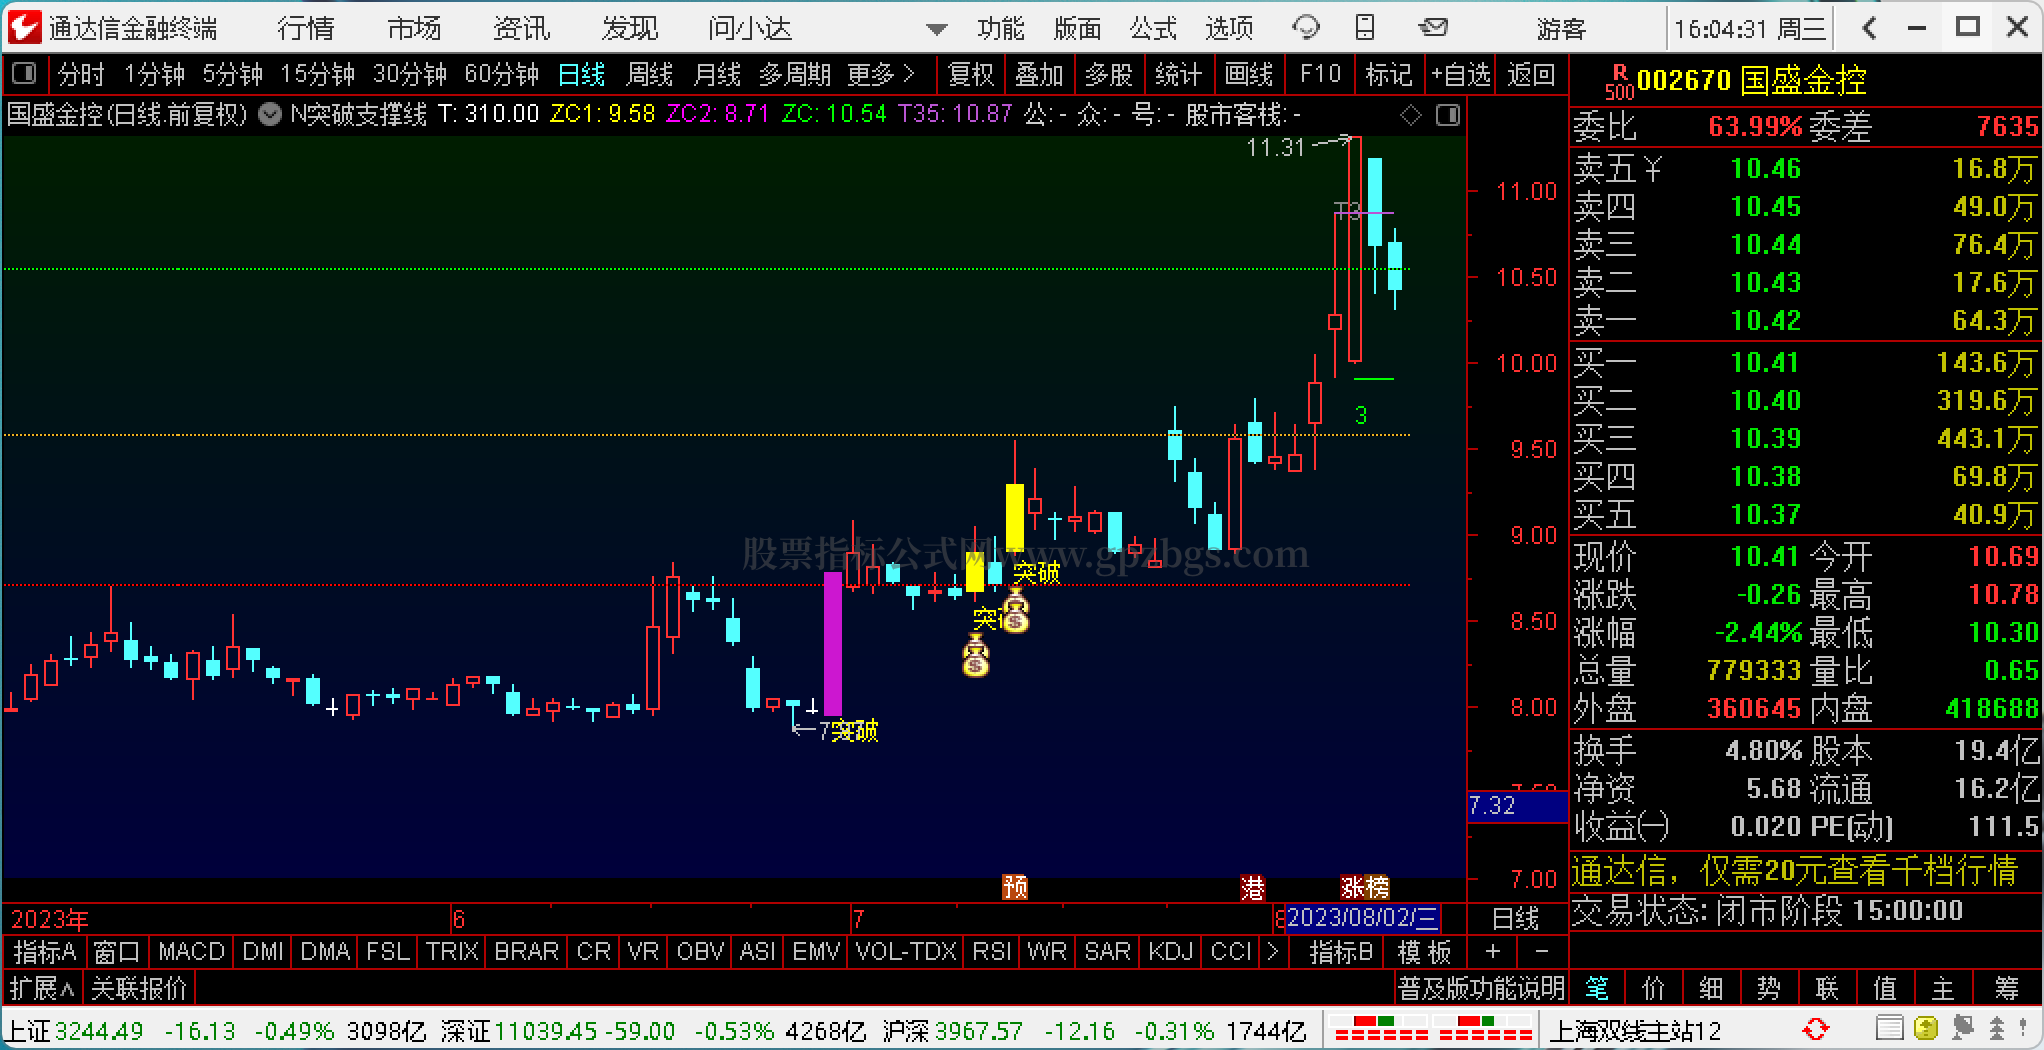This screenshot has width=2044, height=1050.
Task: Switch chart to 15分钟 period
Action: tap(317, 75)
